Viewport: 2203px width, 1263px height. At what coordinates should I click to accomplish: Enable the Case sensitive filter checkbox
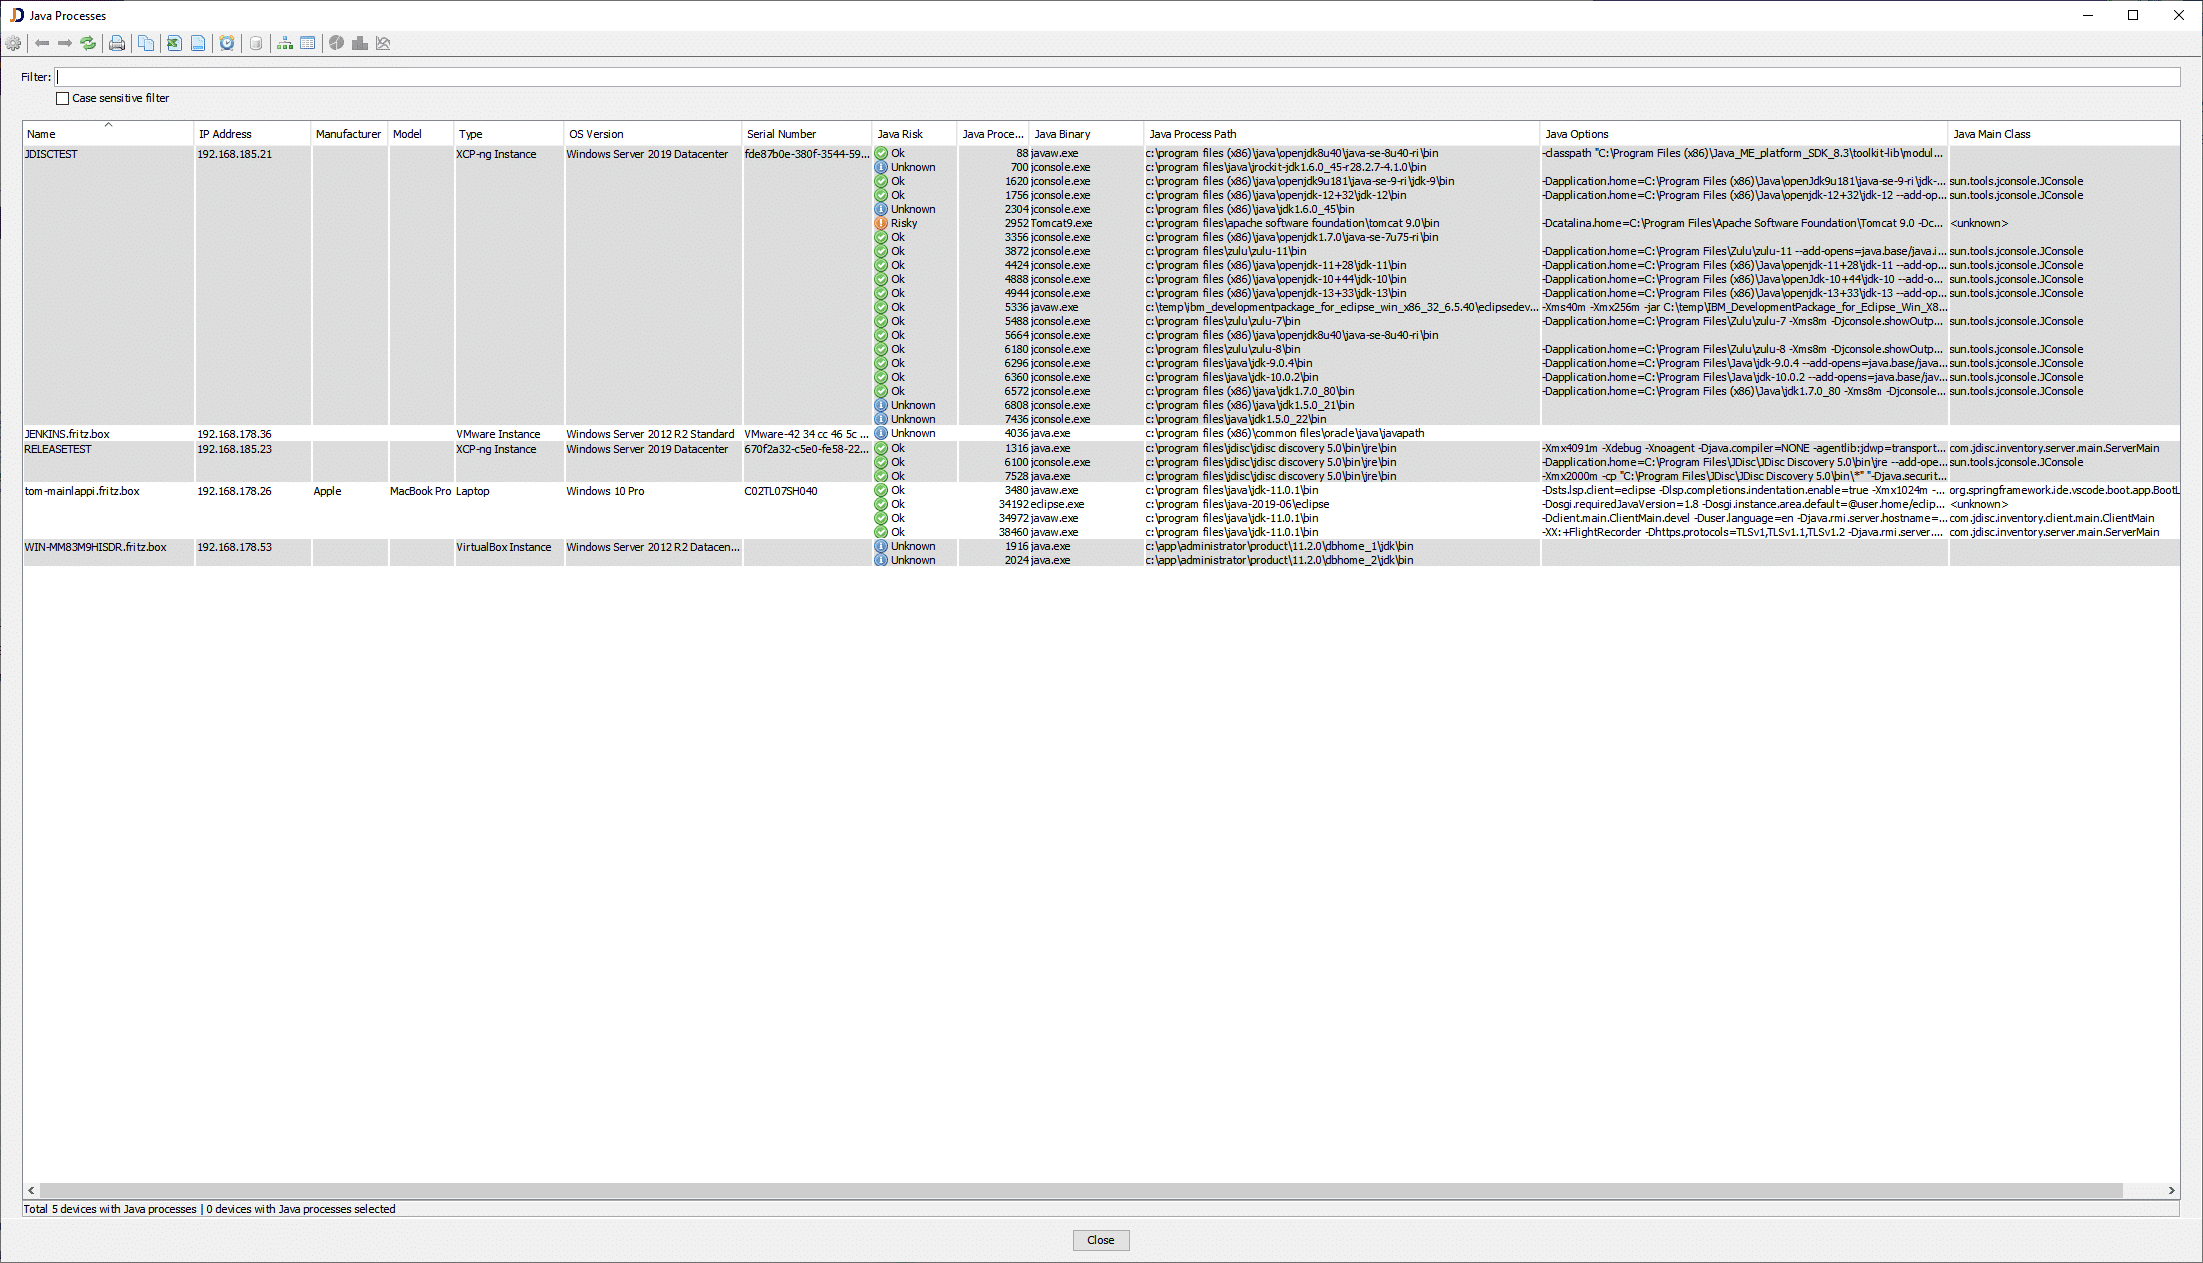(x=62, y=98)
